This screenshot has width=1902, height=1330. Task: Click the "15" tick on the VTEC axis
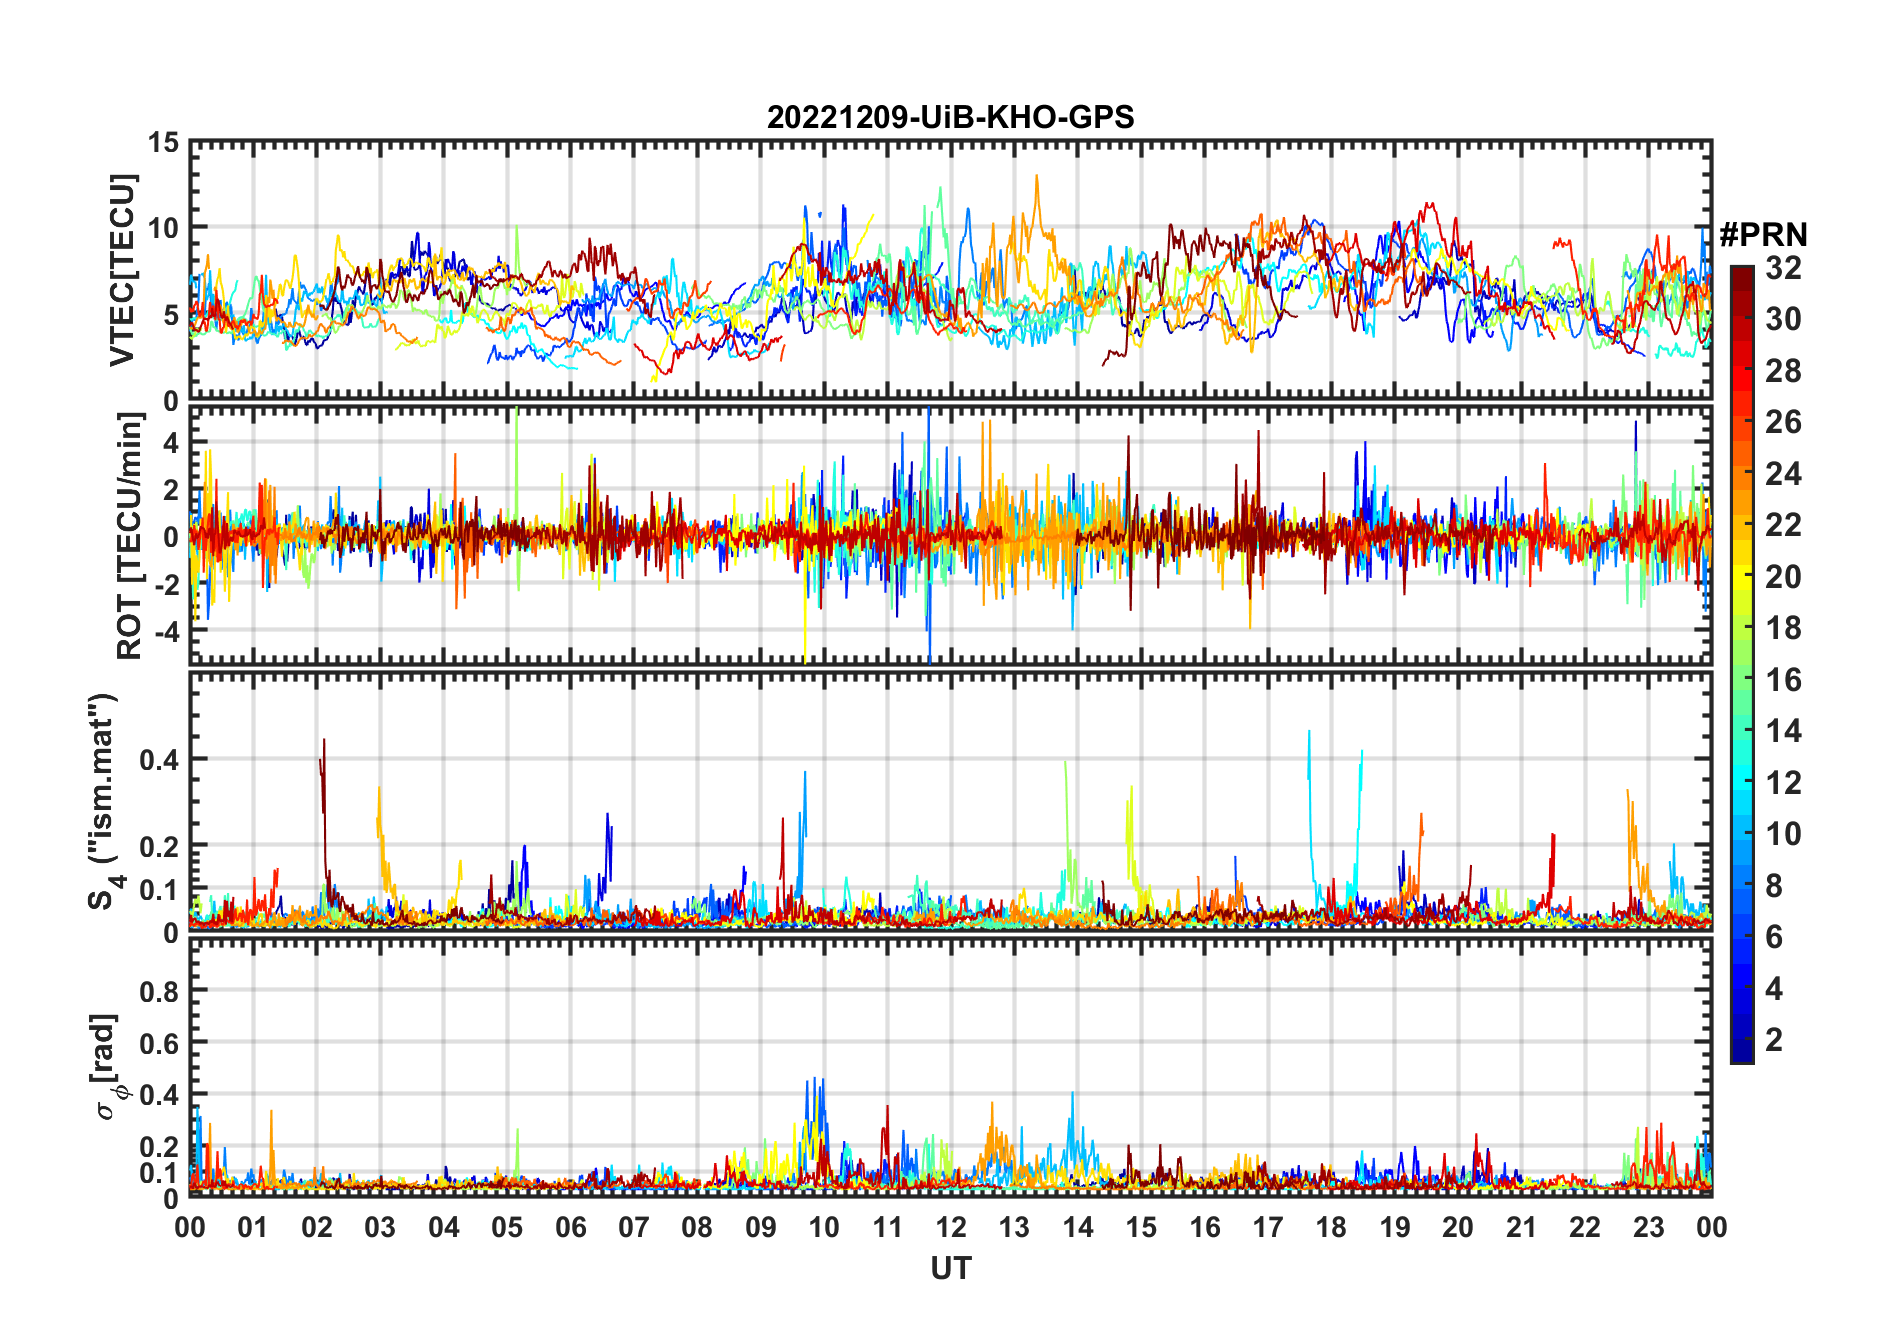[x=164, y=143]
